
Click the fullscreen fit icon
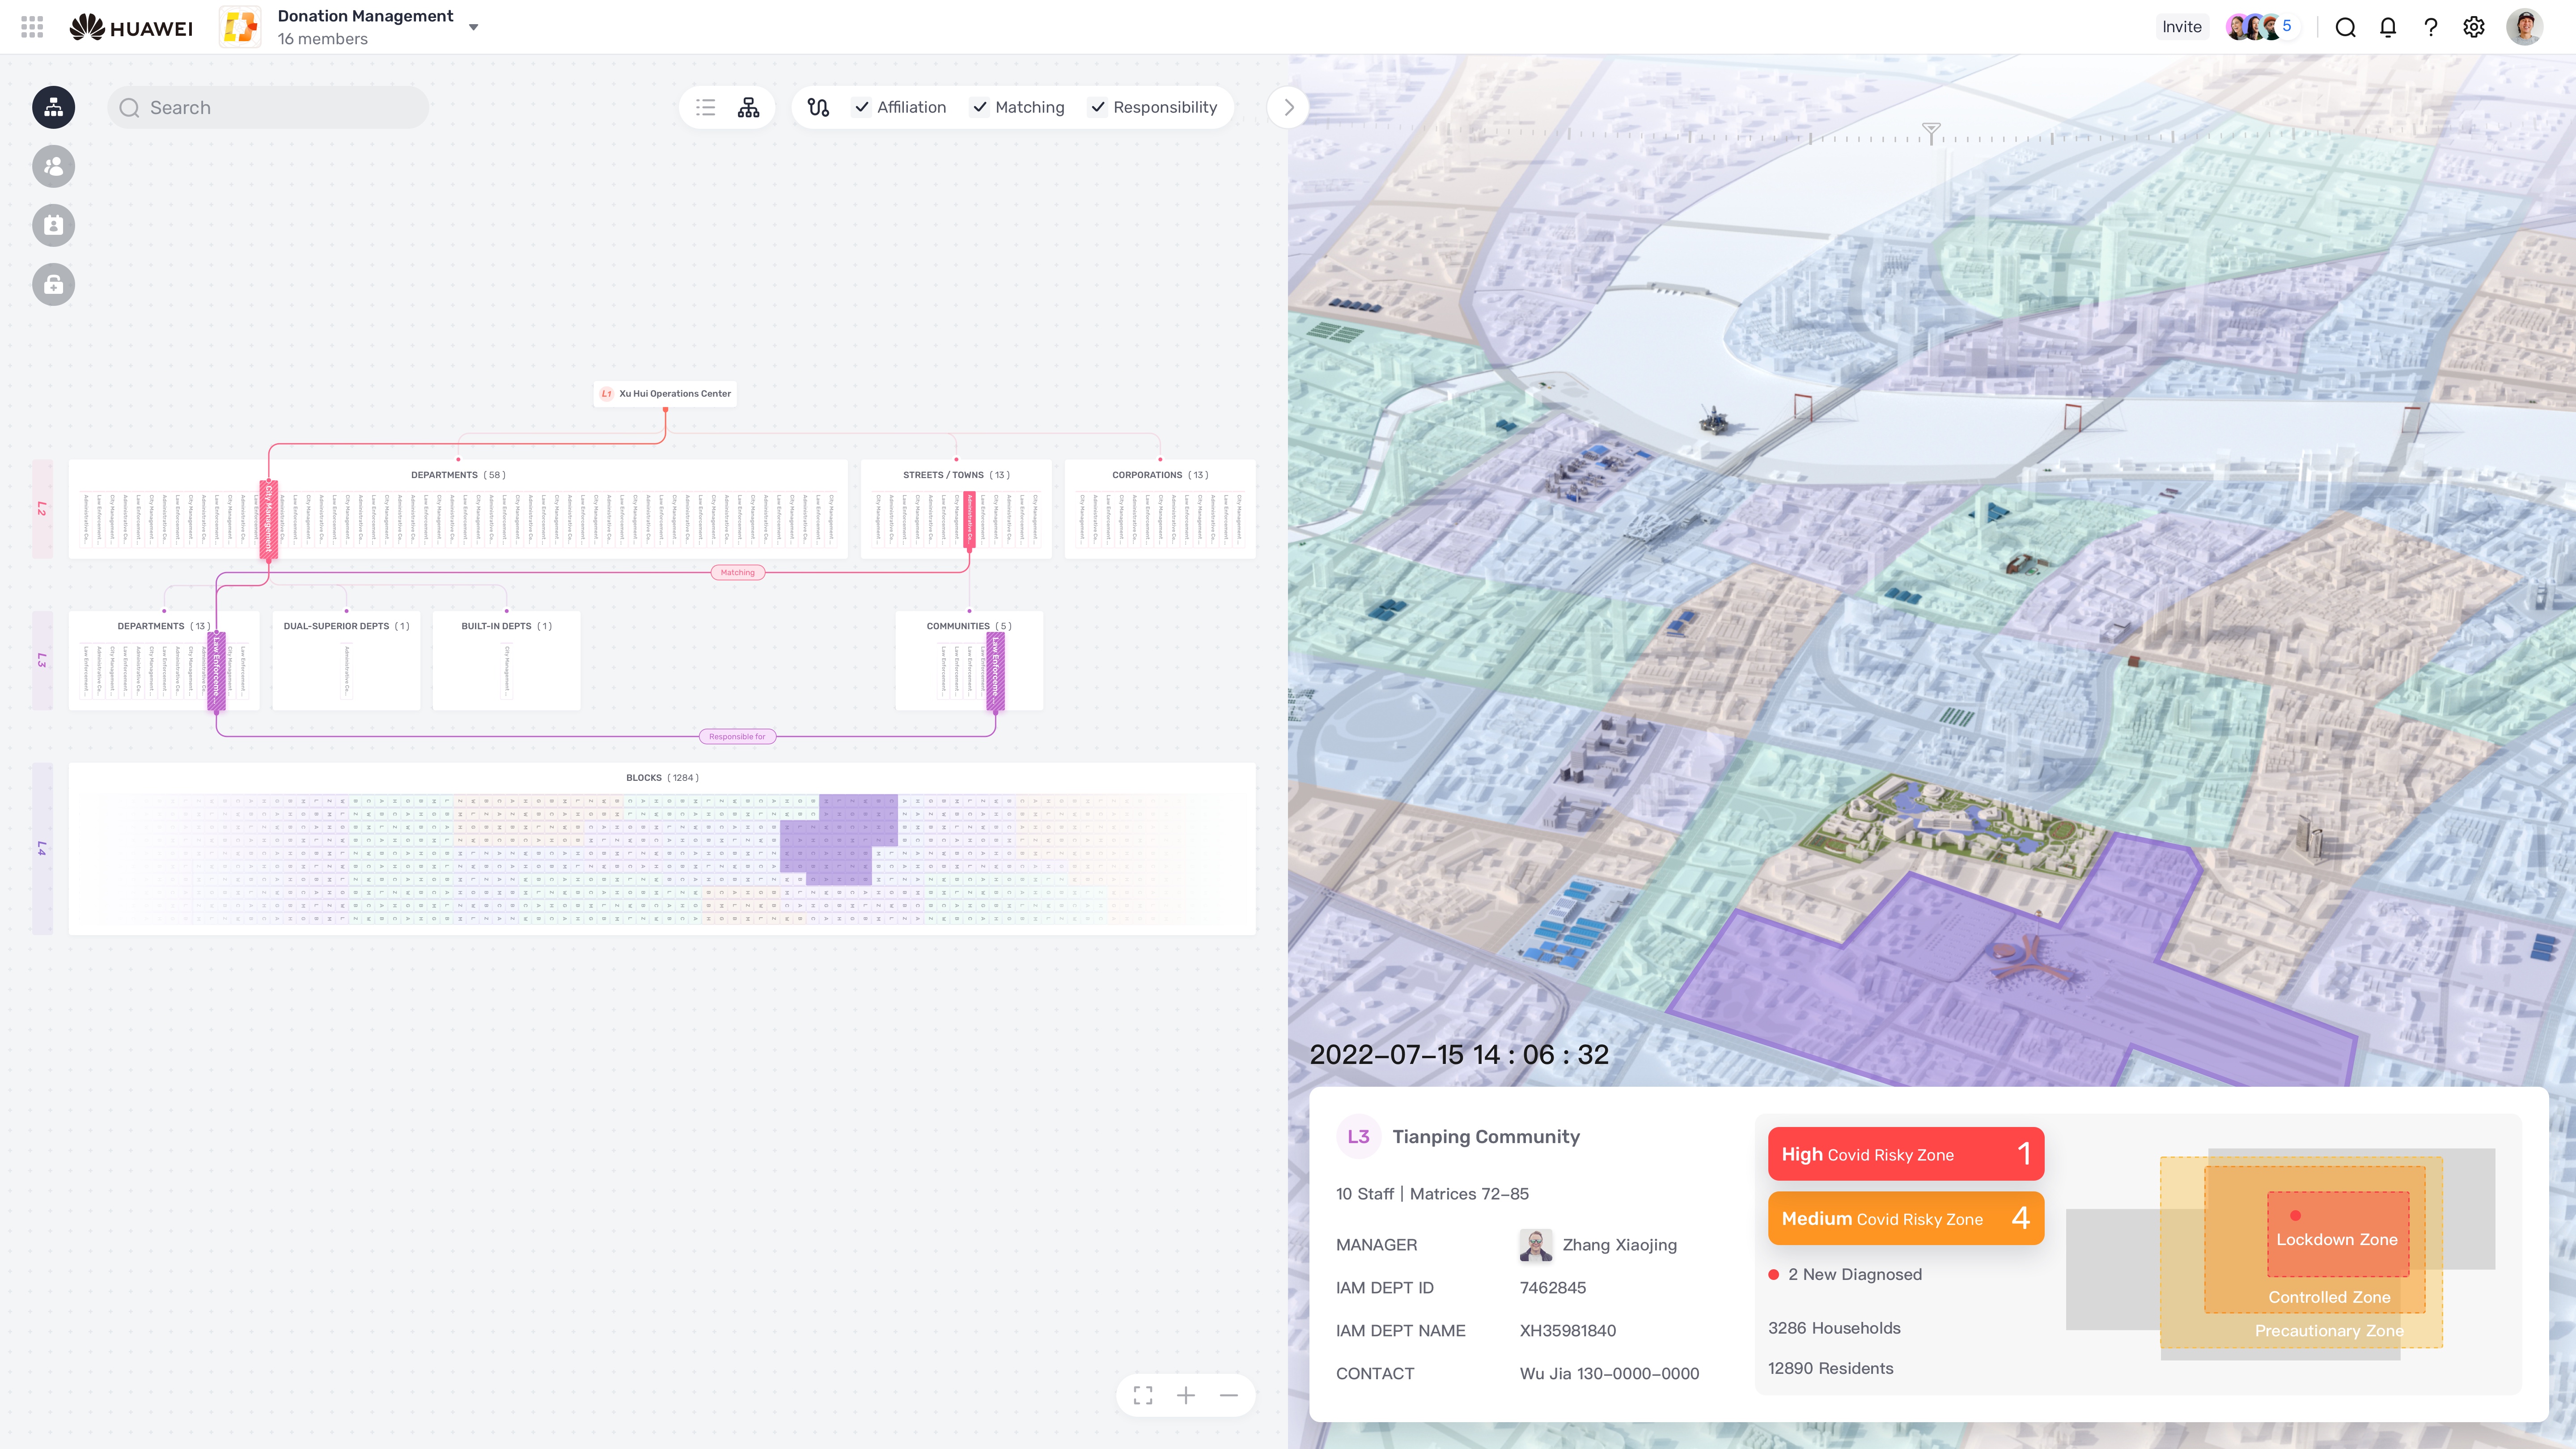pos(1143,1395)
